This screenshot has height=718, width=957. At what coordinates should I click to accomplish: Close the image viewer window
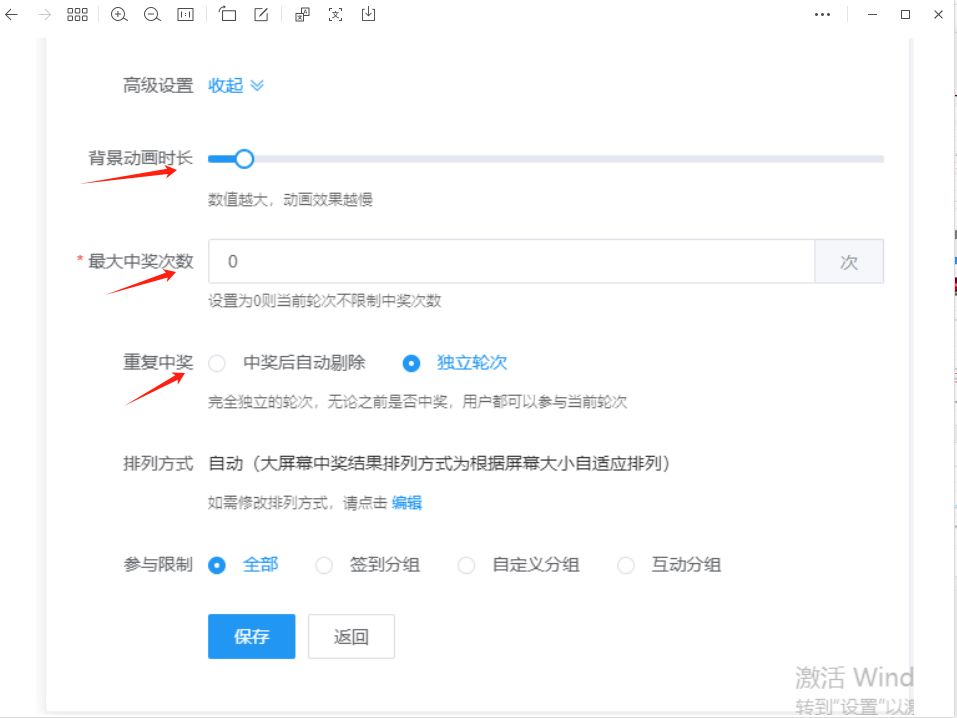[939, 15]
